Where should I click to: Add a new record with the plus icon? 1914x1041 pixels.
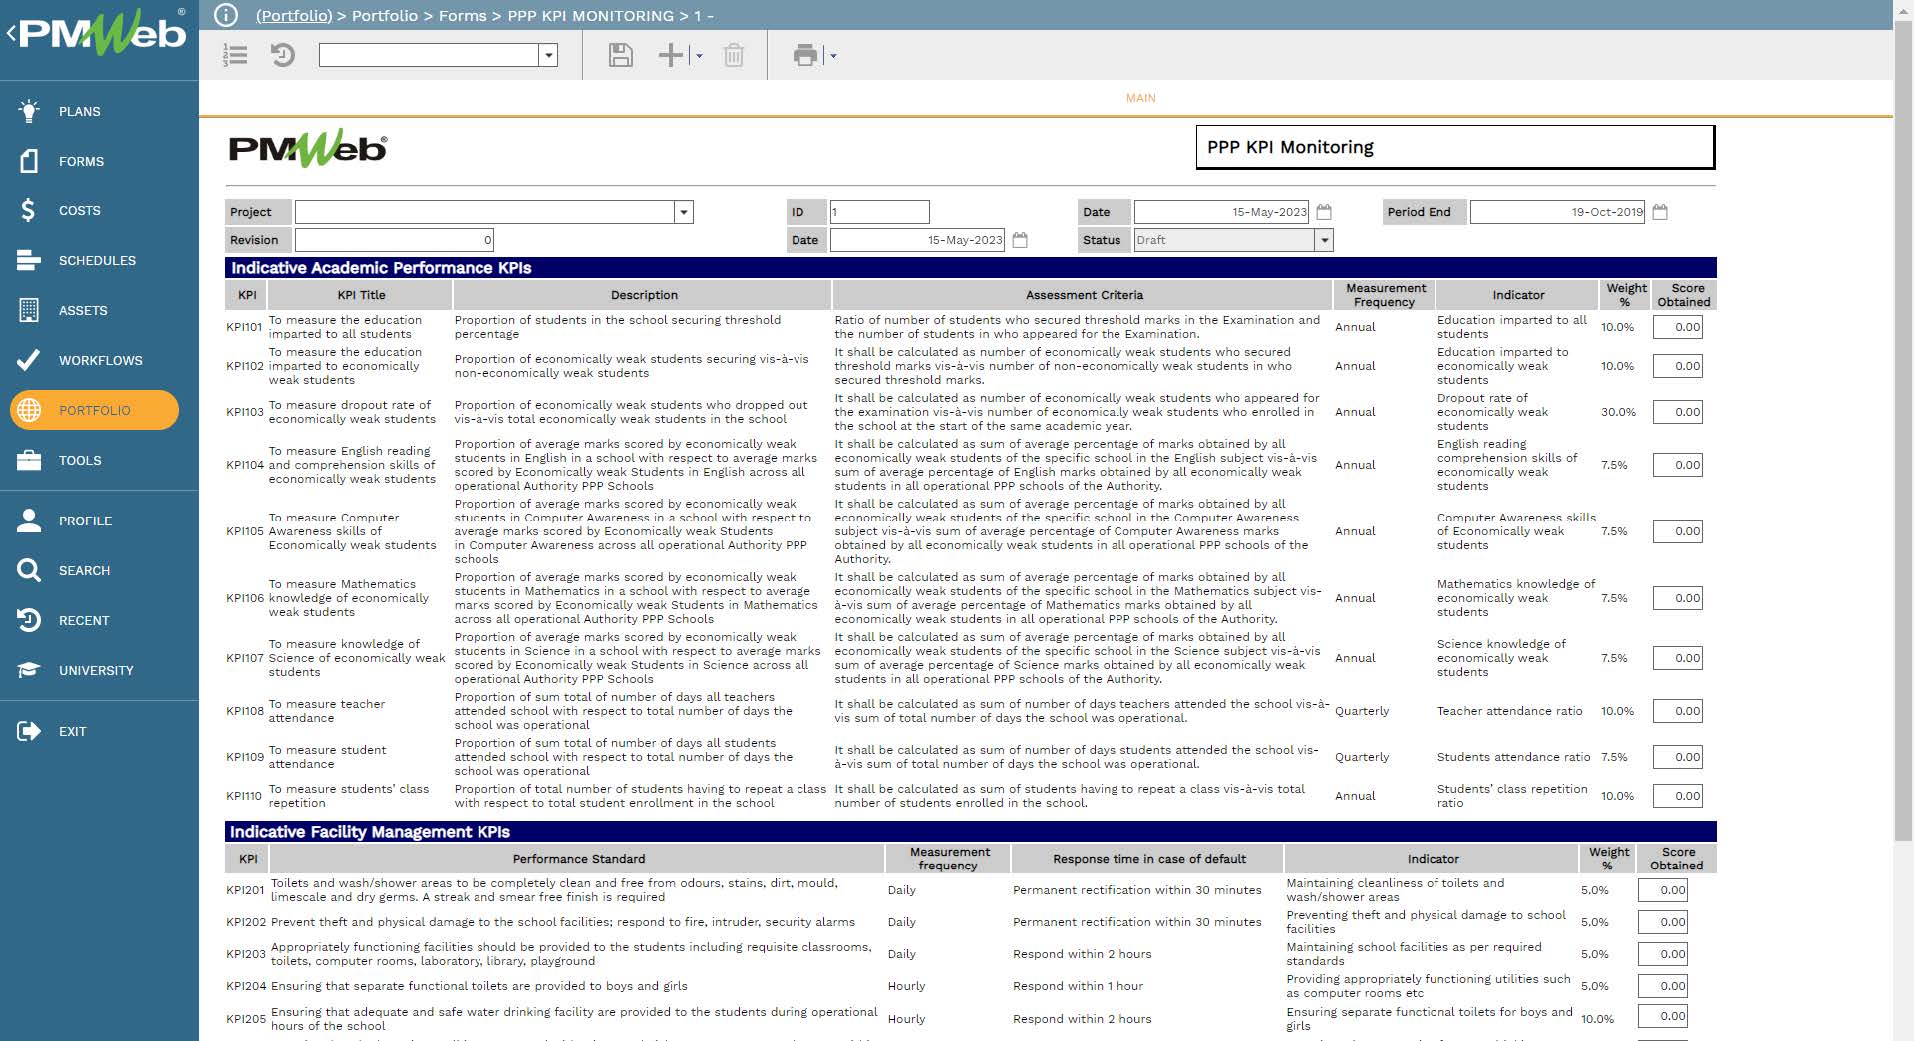(x=668, y=55)
